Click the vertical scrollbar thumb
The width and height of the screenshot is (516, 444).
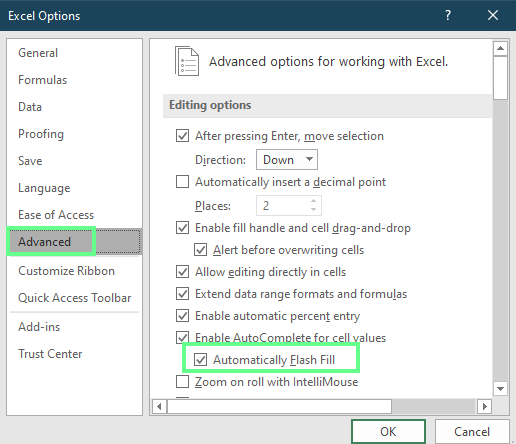point(500,78)
